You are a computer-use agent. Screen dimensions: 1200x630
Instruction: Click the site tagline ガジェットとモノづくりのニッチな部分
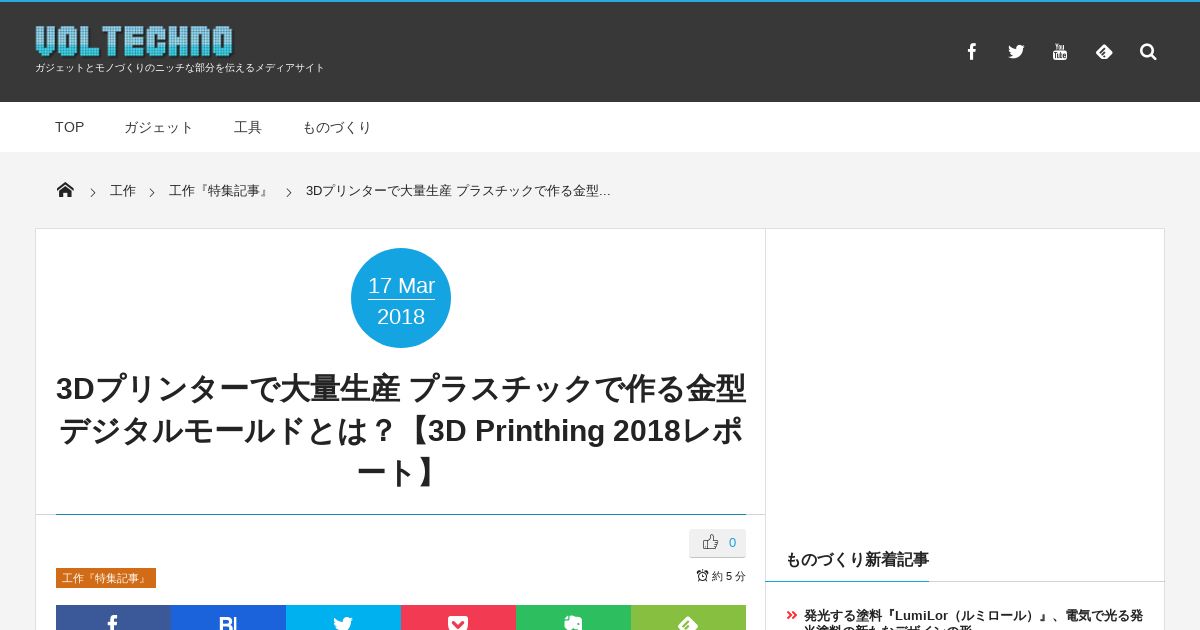point(180,68)
